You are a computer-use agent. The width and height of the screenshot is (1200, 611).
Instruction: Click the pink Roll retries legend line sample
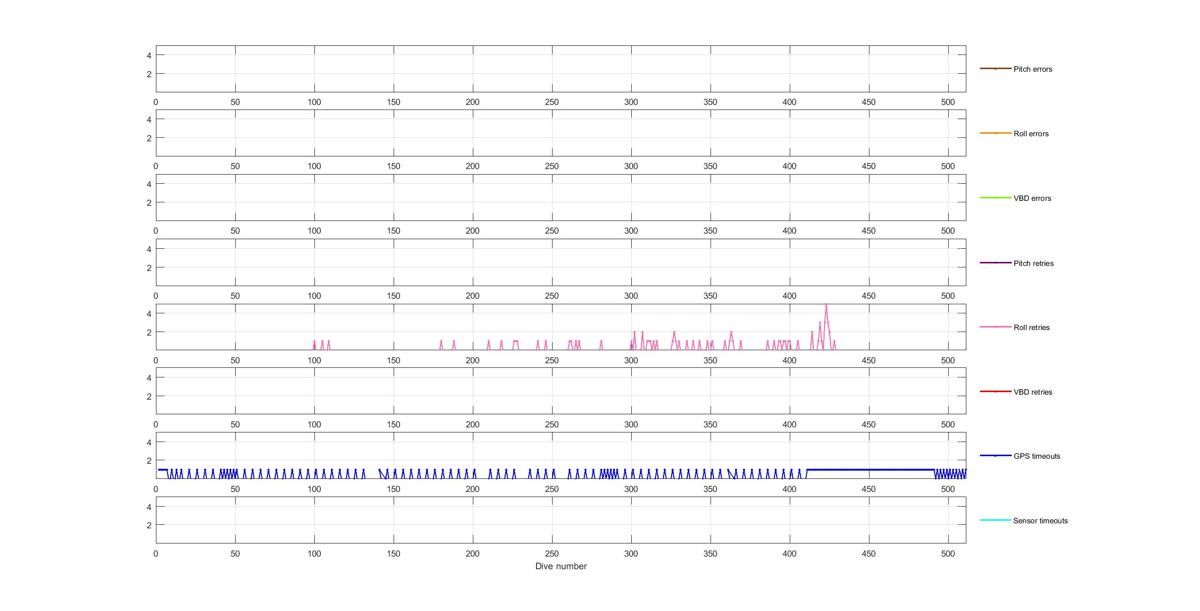point(995,327)
